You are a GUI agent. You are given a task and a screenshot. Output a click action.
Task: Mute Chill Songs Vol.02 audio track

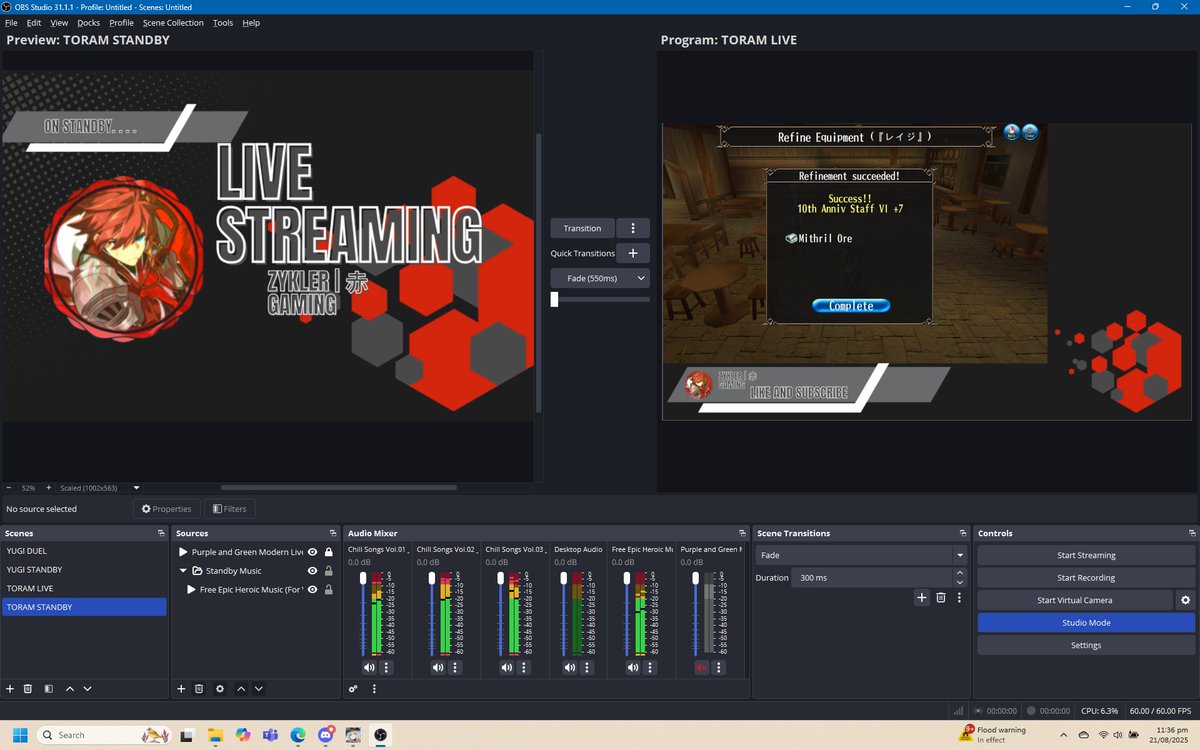pyautogui.click(x=438, y=667)
